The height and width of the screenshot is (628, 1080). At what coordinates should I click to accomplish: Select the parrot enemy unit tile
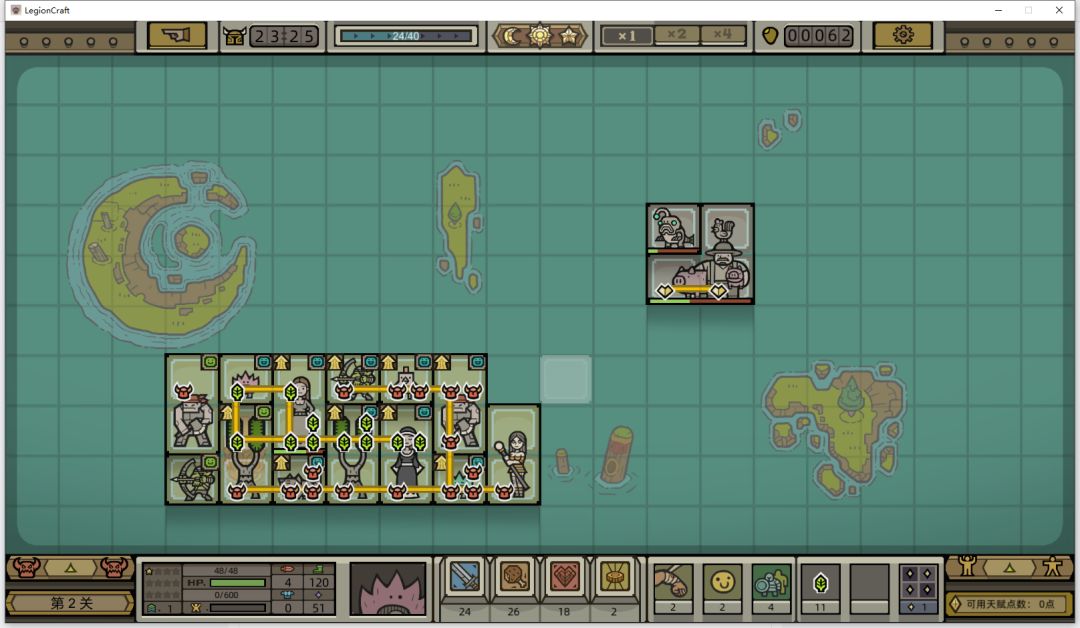672,228
